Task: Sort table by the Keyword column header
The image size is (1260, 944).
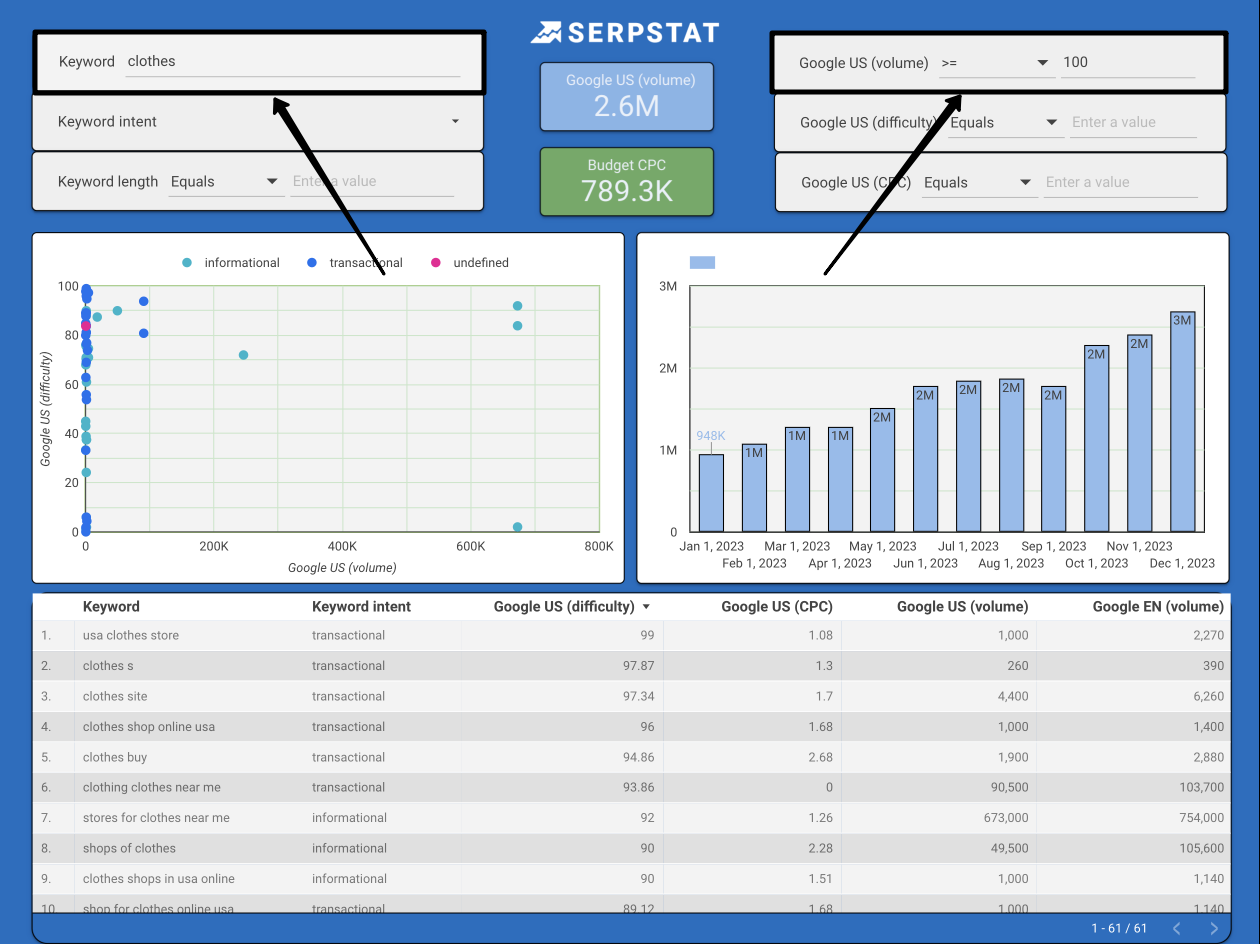Action: click(110, 606)
